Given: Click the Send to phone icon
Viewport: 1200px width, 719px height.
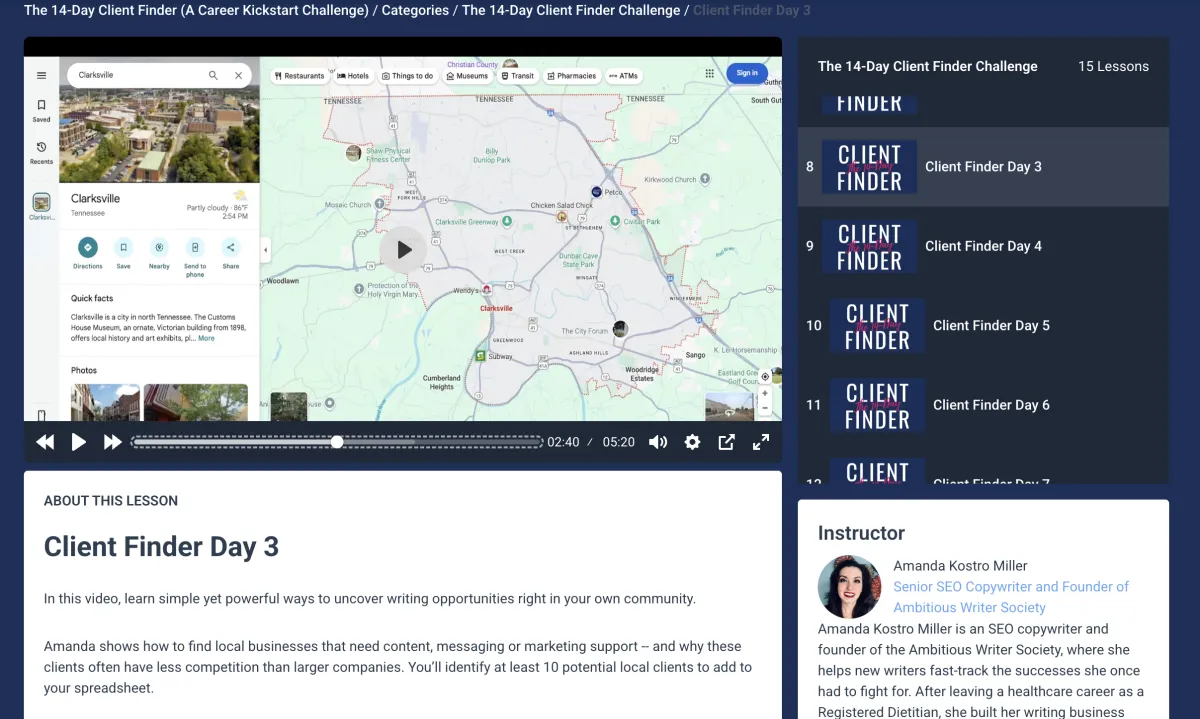Looking at the screenshot, I should click(195, 248).
